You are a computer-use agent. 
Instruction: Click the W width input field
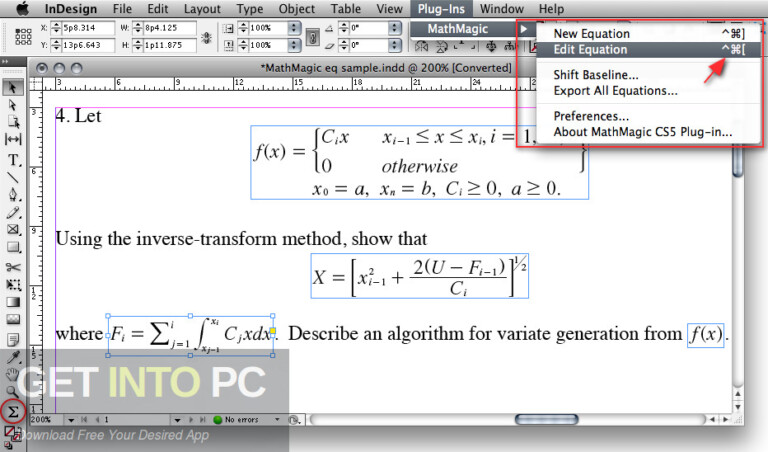coord(169,28)
